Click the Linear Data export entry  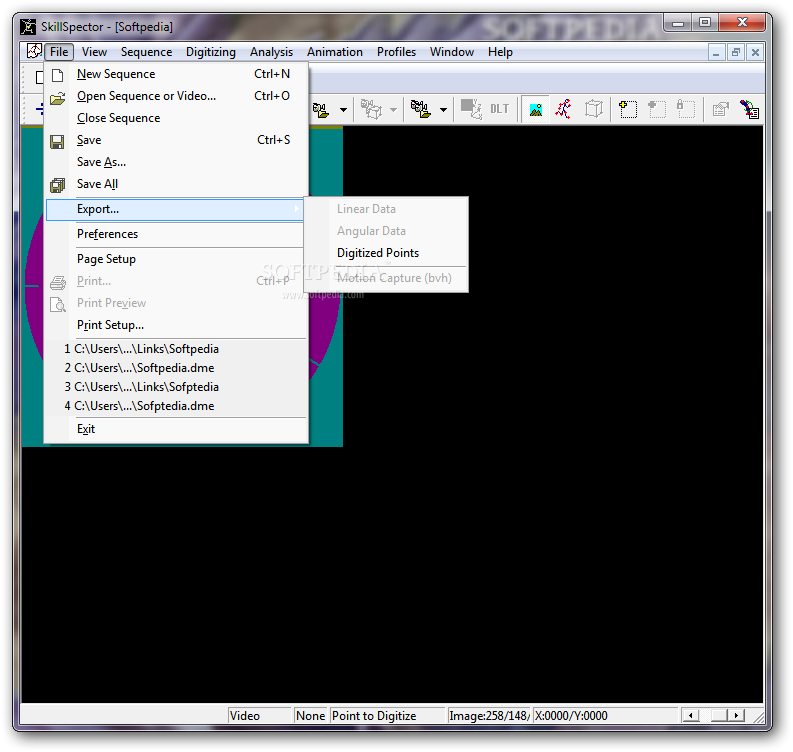tap(386, 209)
